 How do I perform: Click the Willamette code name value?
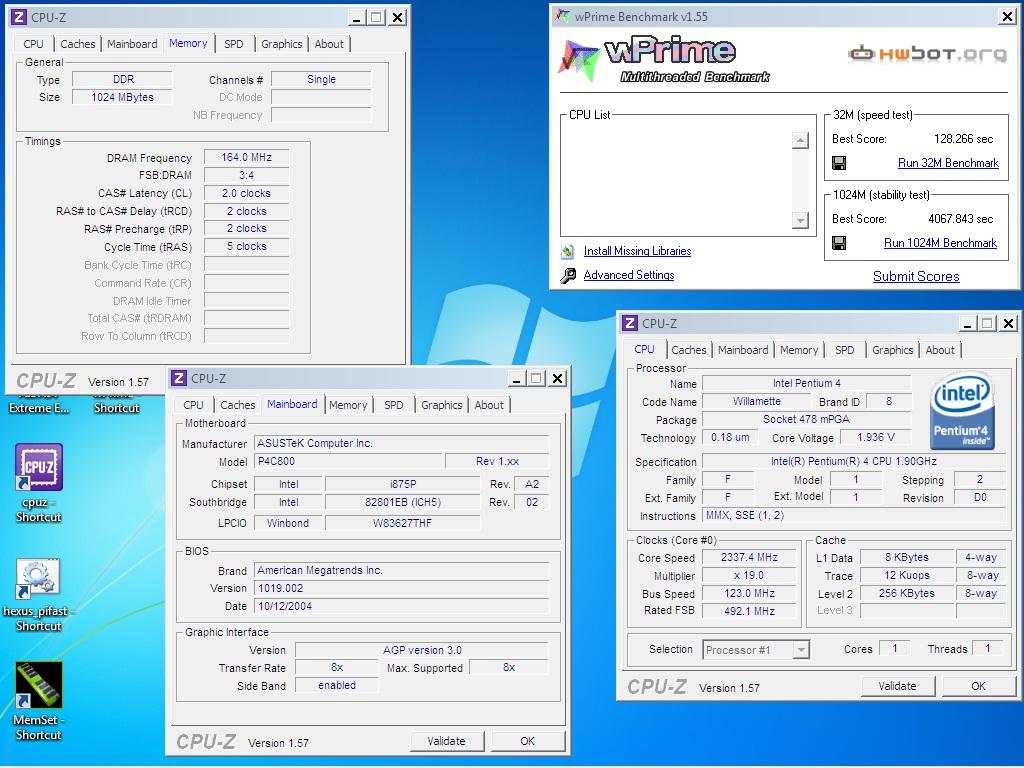tap(756, 402)
